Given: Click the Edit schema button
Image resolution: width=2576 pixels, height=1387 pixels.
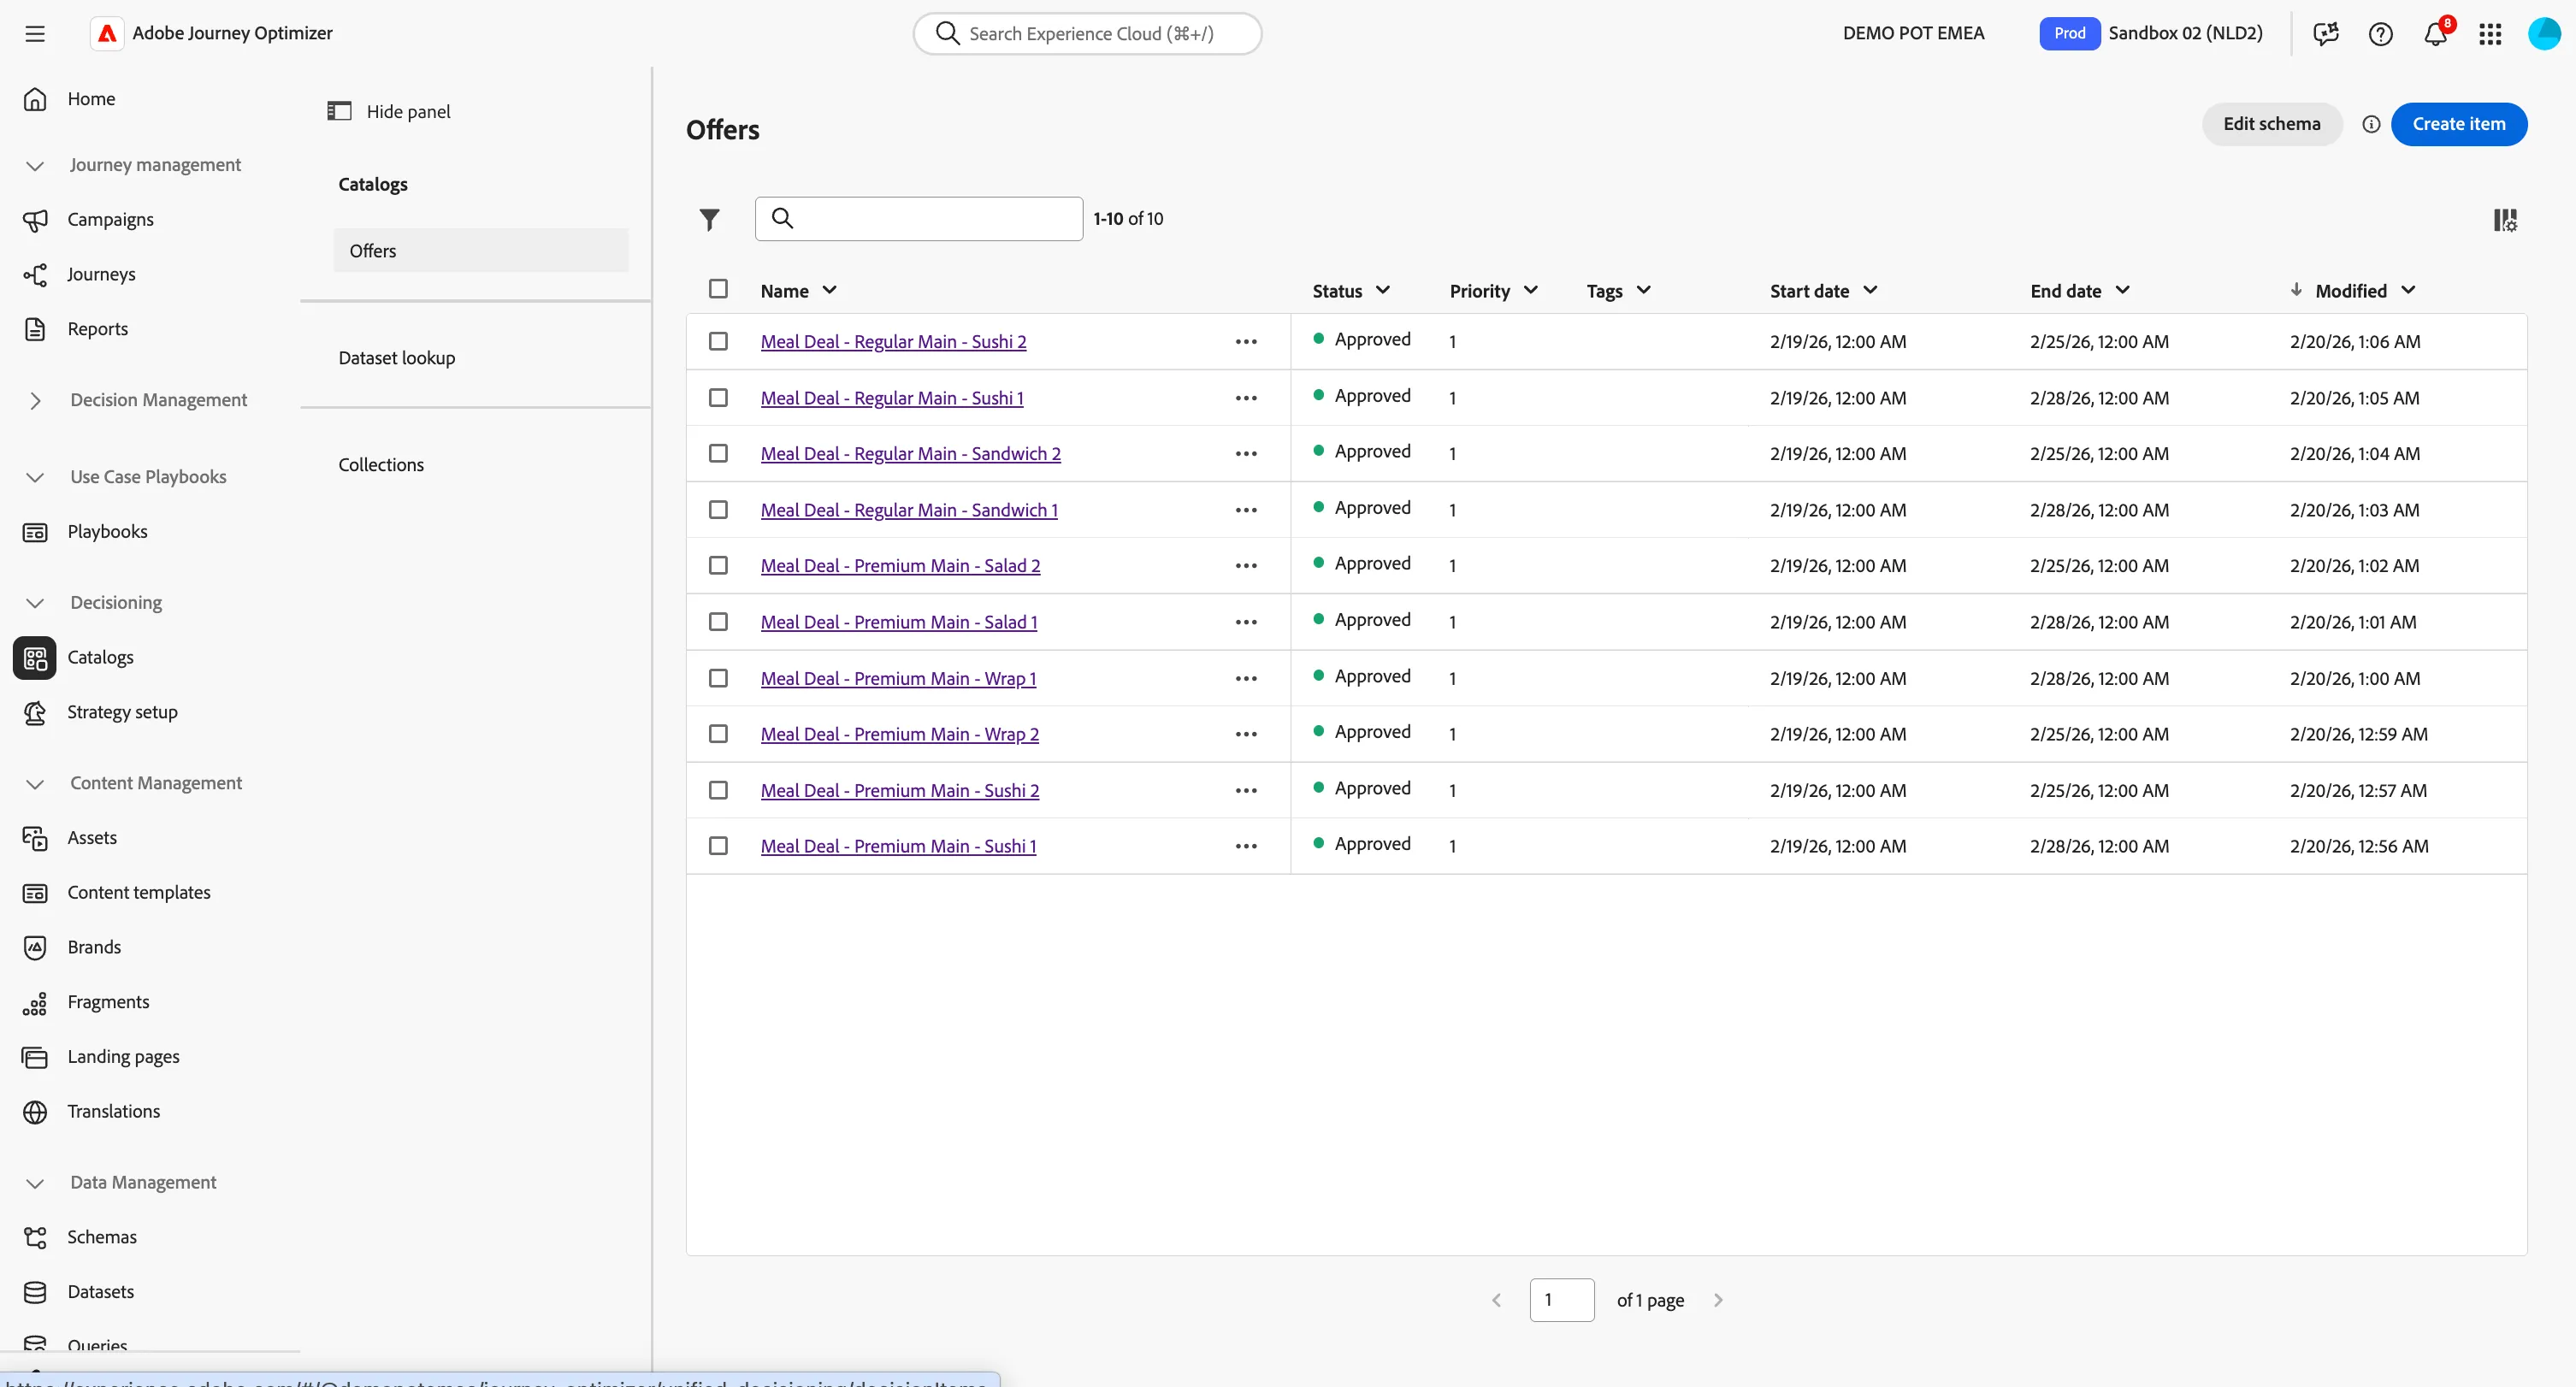Looking at the screenshot, I should [x=2271, y=124].
